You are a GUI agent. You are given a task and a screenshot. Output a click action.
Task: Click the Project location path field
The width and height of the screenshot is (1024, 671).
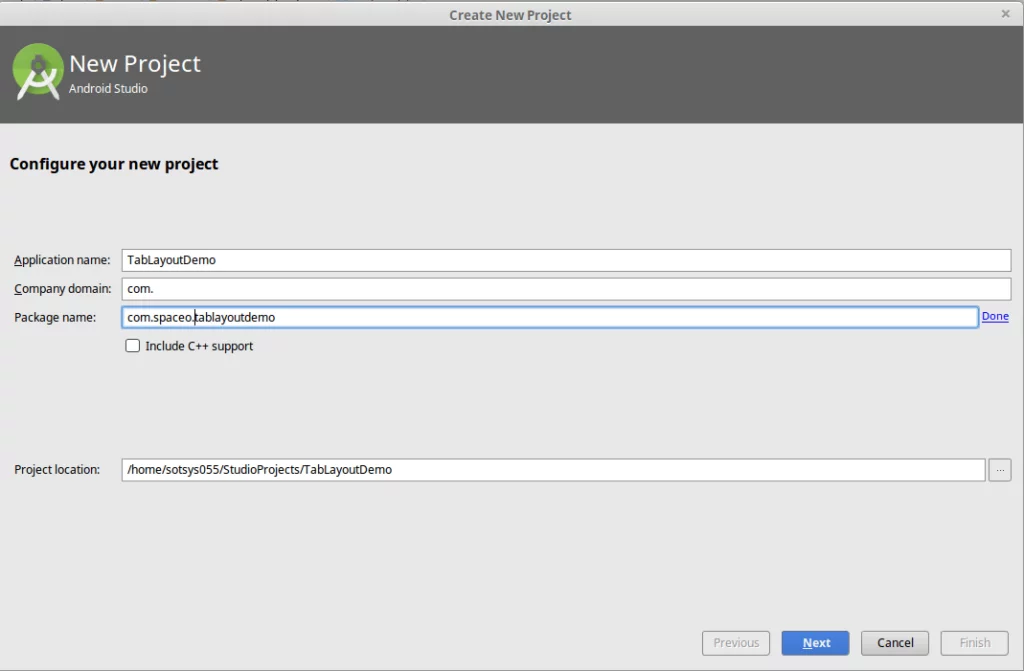[x=553, y=470]
